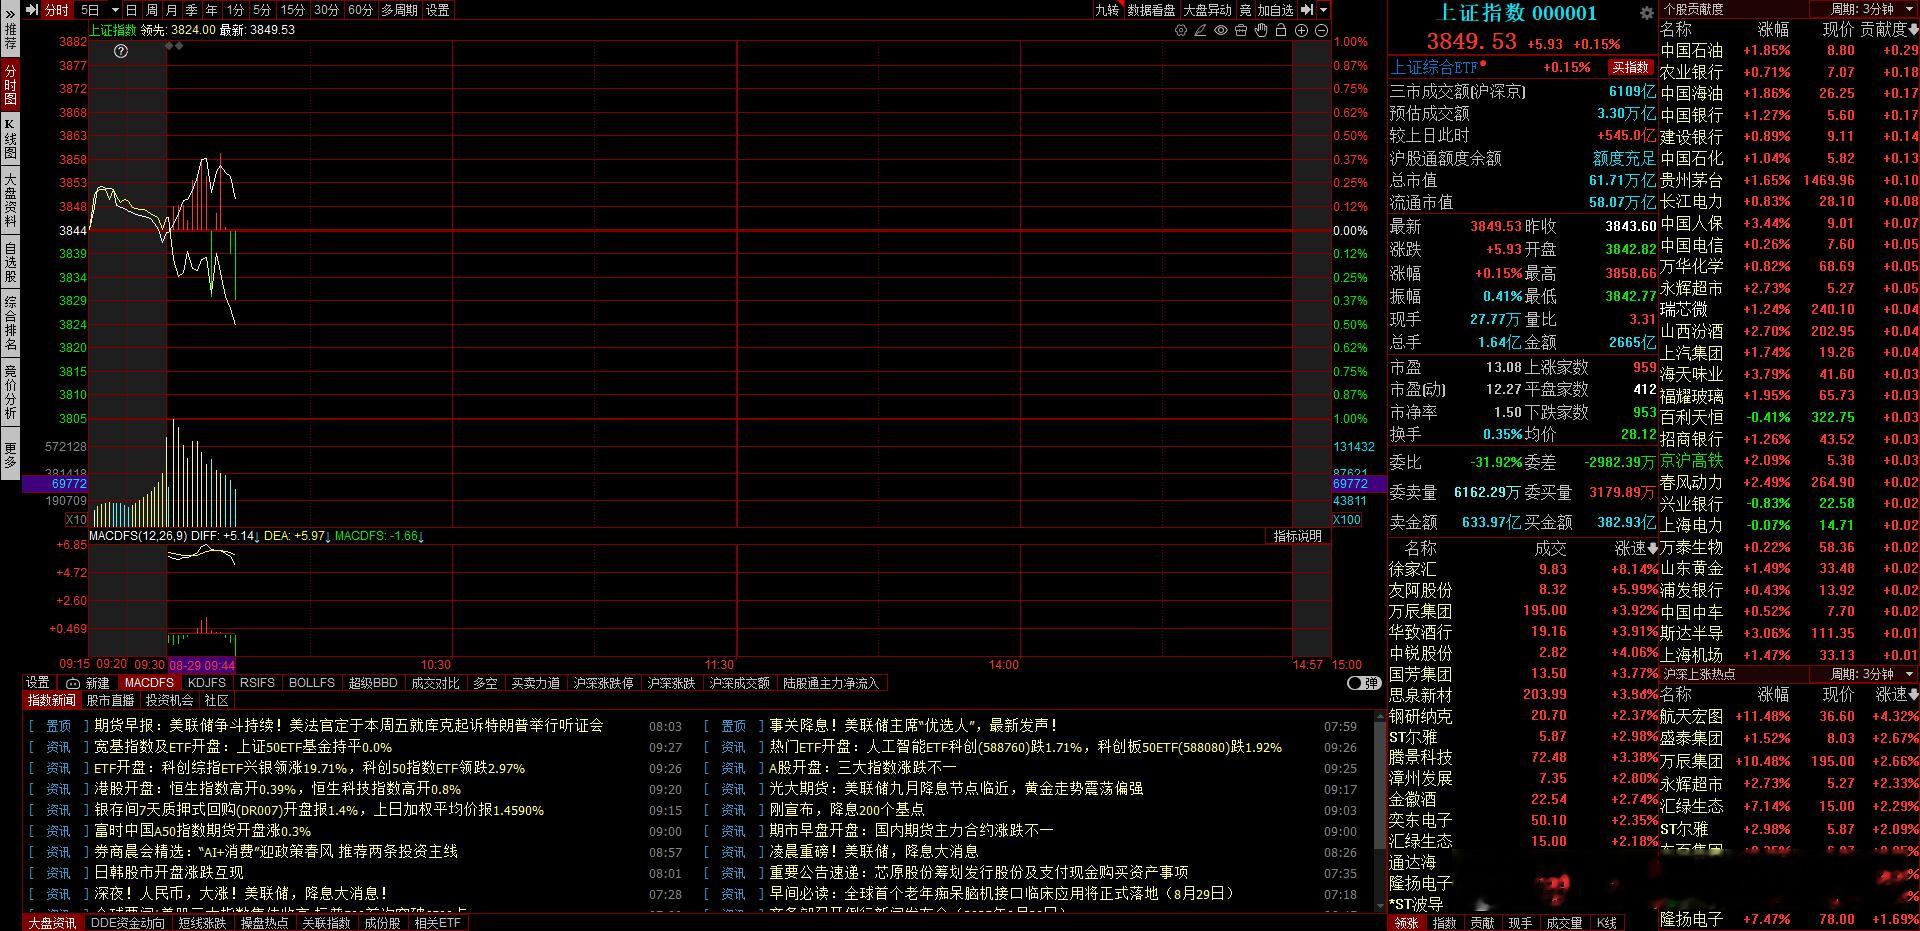Open the 大盘资料 left sidebar tab
The height and width of the screenshot is (931, 1920).
tap(10, 200)
